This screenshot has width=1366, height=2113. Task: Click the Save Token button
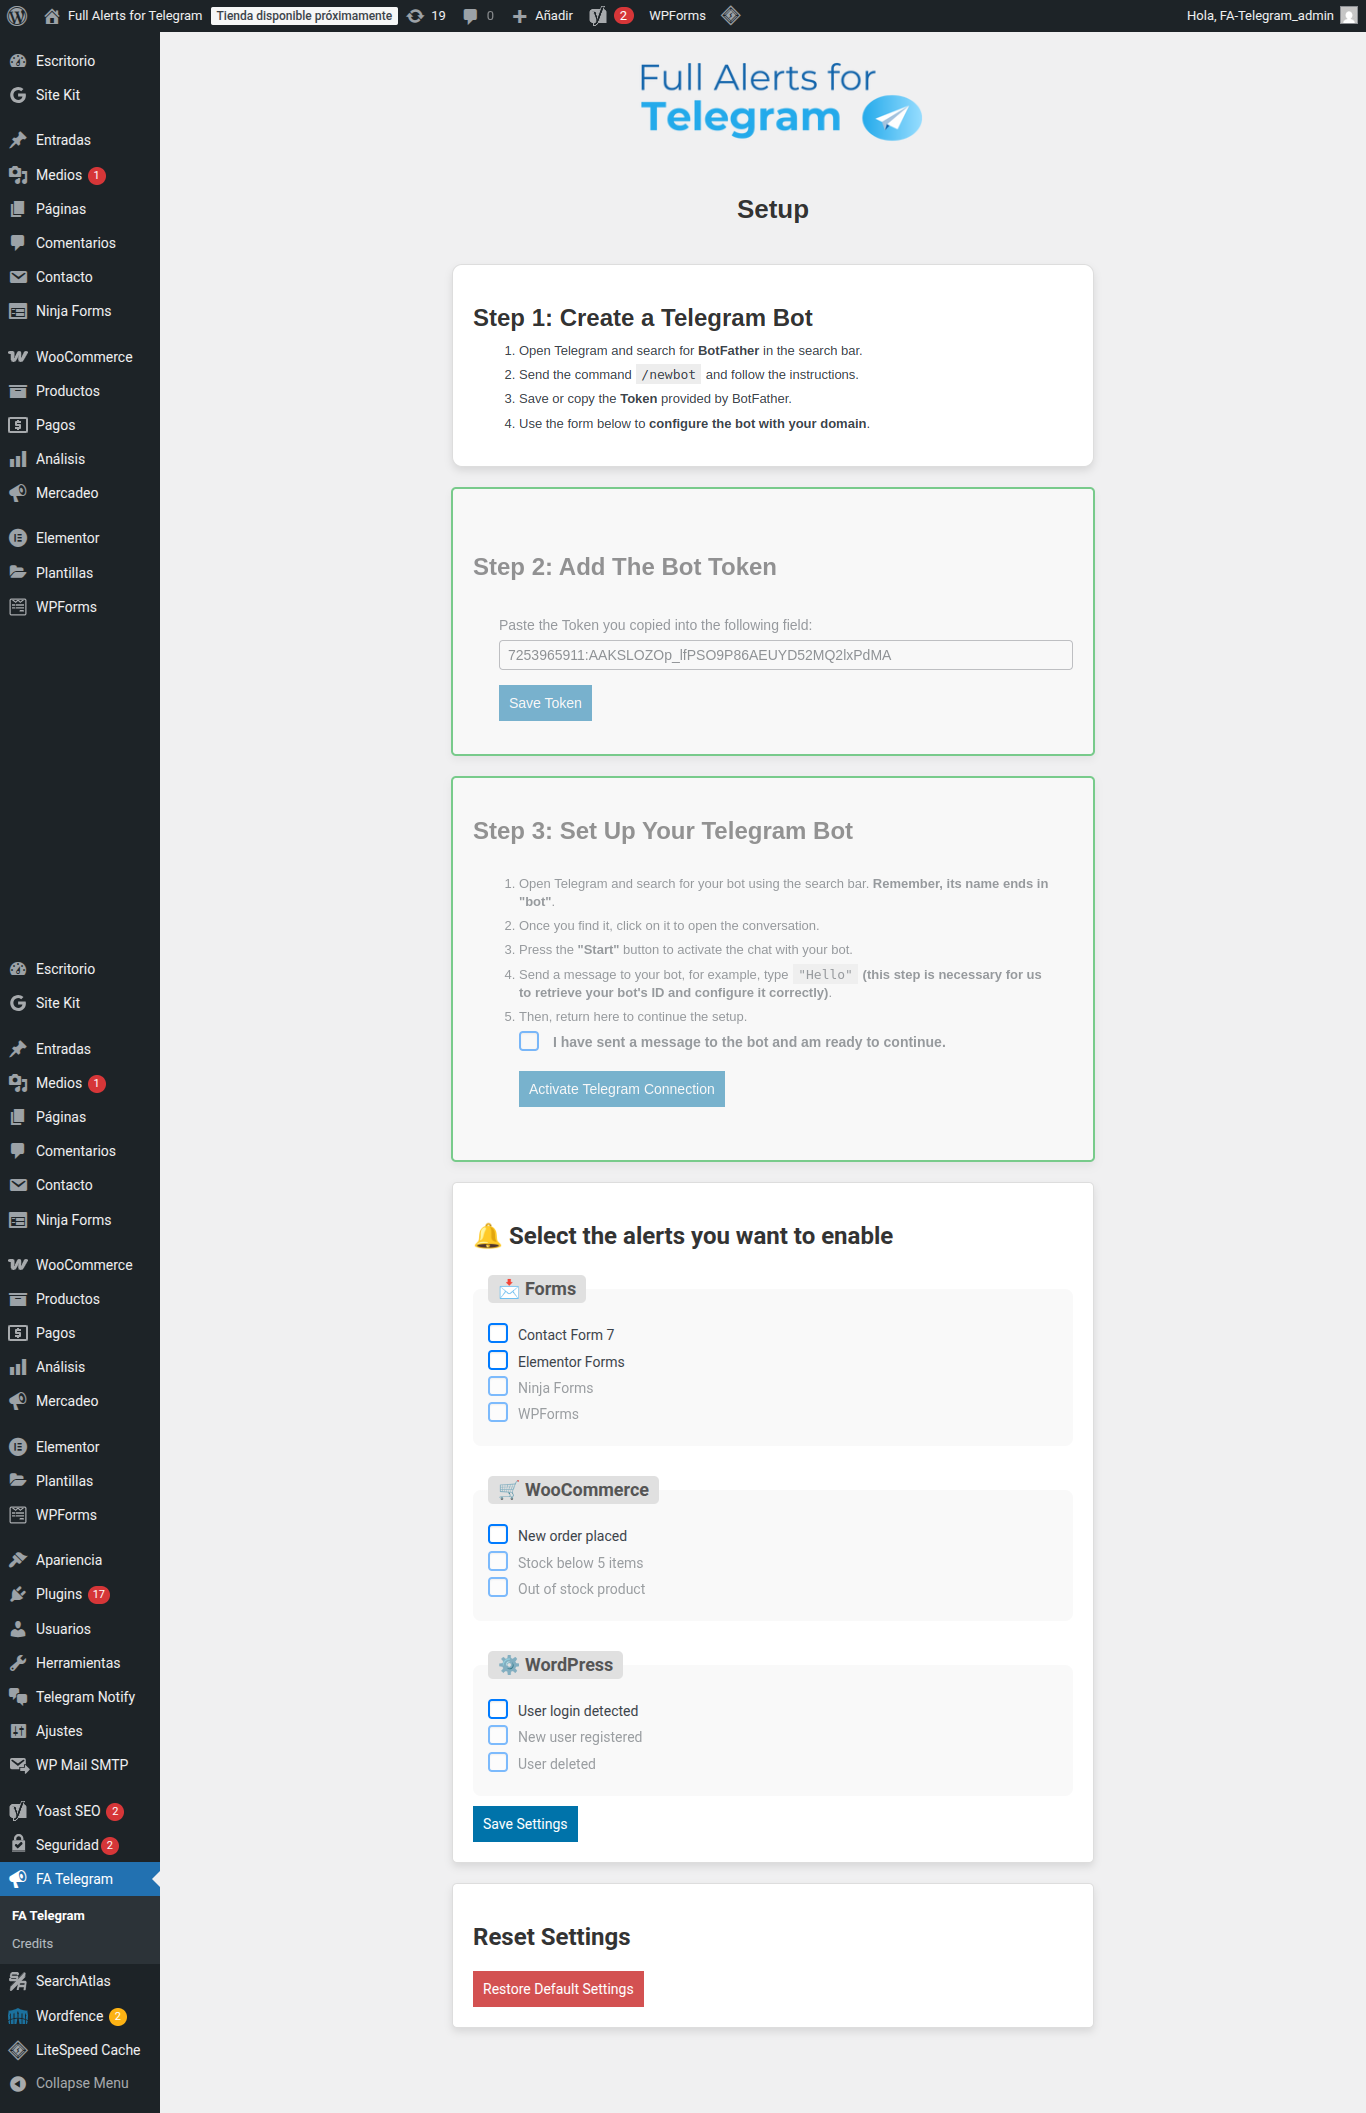545,703
